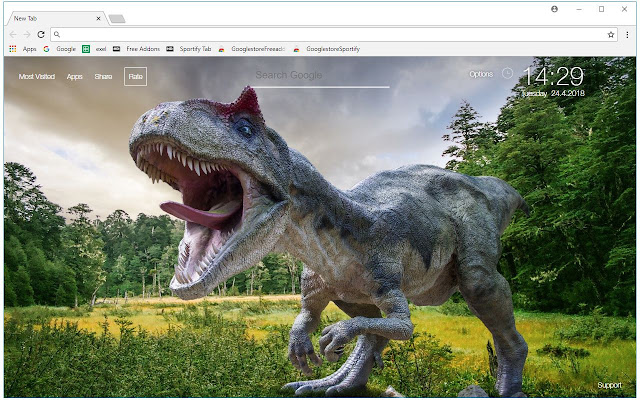The width and height of the screenshot is (640, 400).
Task: Click the back navigation arrow
Action: 13,35
